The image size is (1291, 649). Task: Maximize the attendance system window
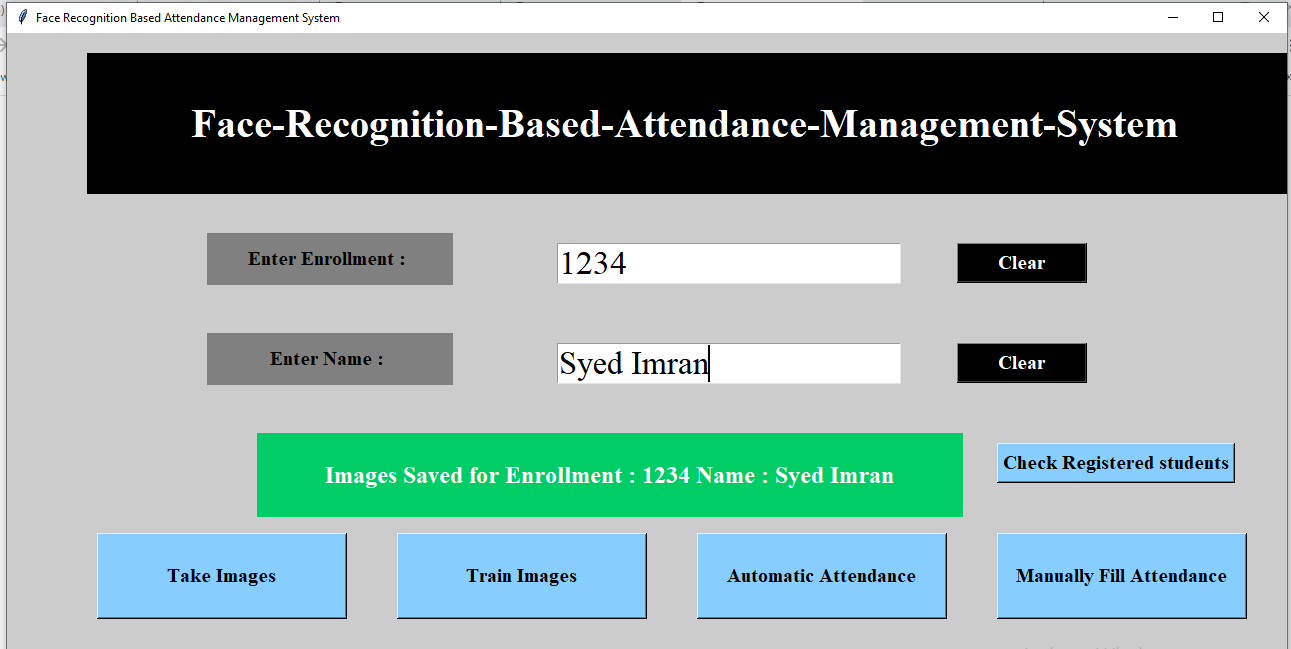click(1217, 17)
